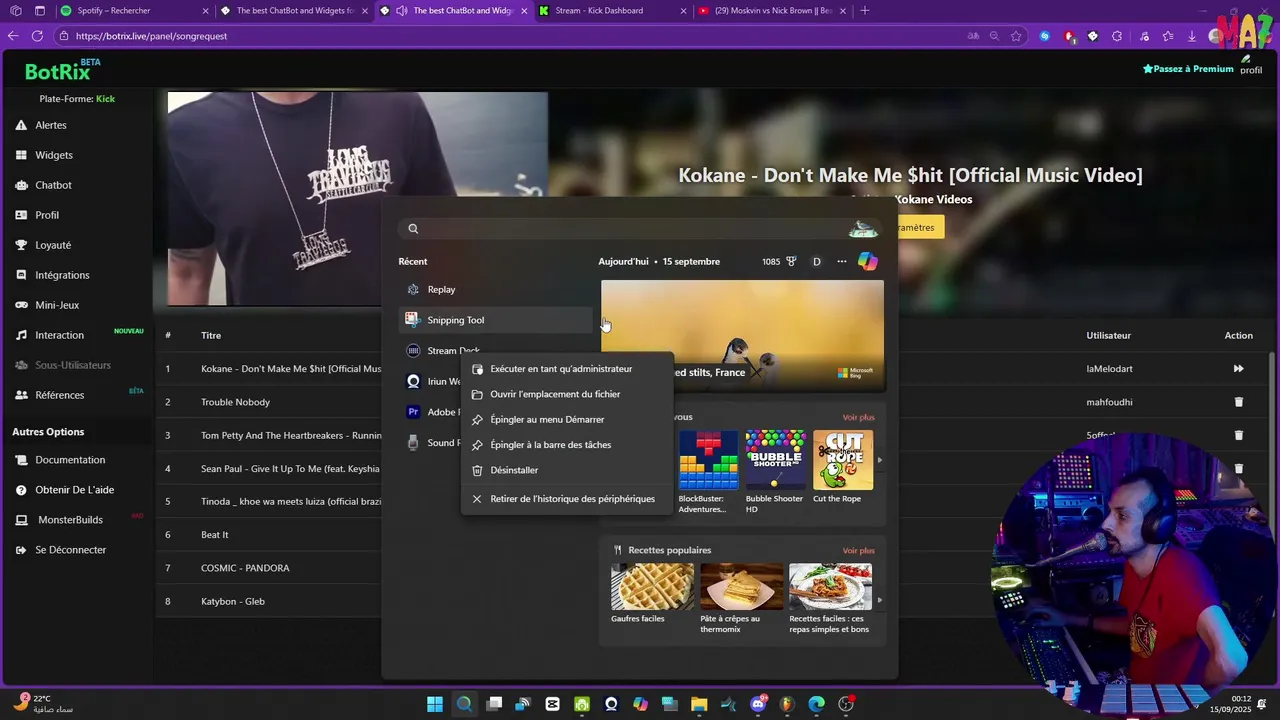Skip the current Kokane song
This screenshot has width=1280, height=720.
pos(1238,369)
